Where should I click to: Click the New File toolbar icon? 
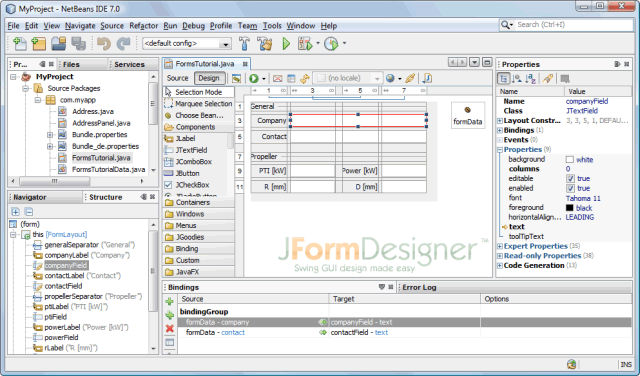click(x=19, y=43)
